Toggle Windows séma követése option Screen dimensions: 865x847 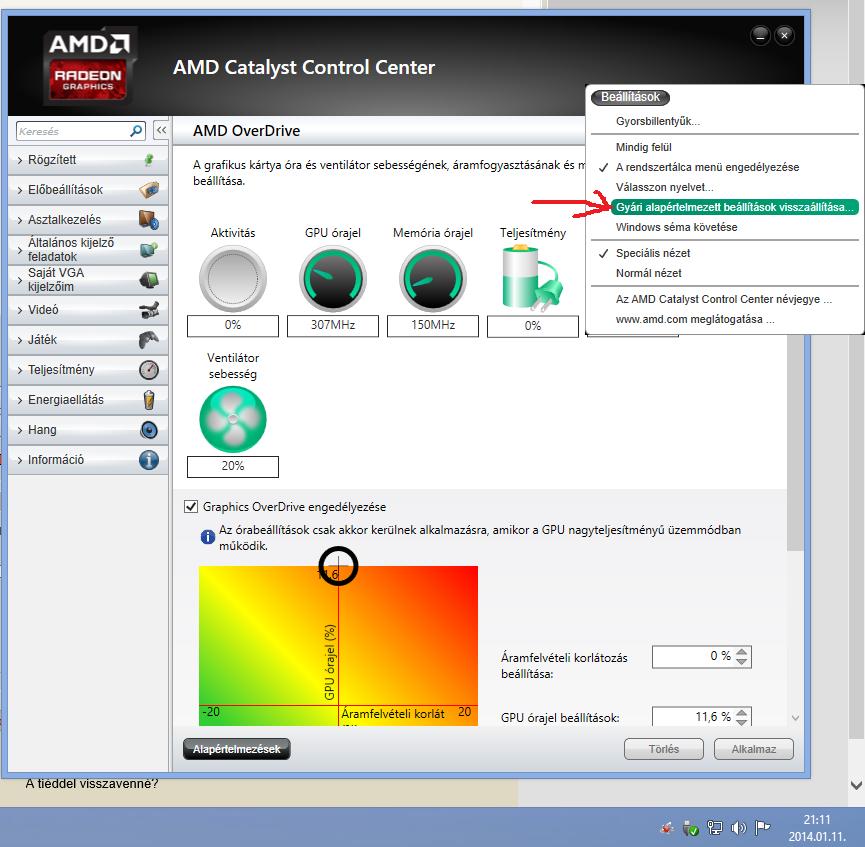click(x=676, y=227)
